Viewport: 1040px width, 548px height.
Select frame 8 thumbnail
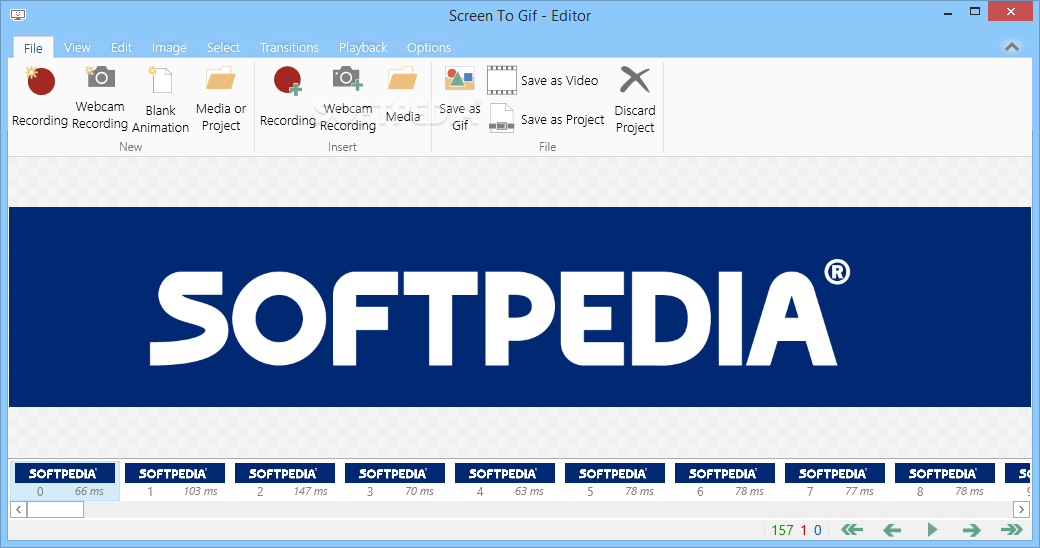(x=945, y=481)
